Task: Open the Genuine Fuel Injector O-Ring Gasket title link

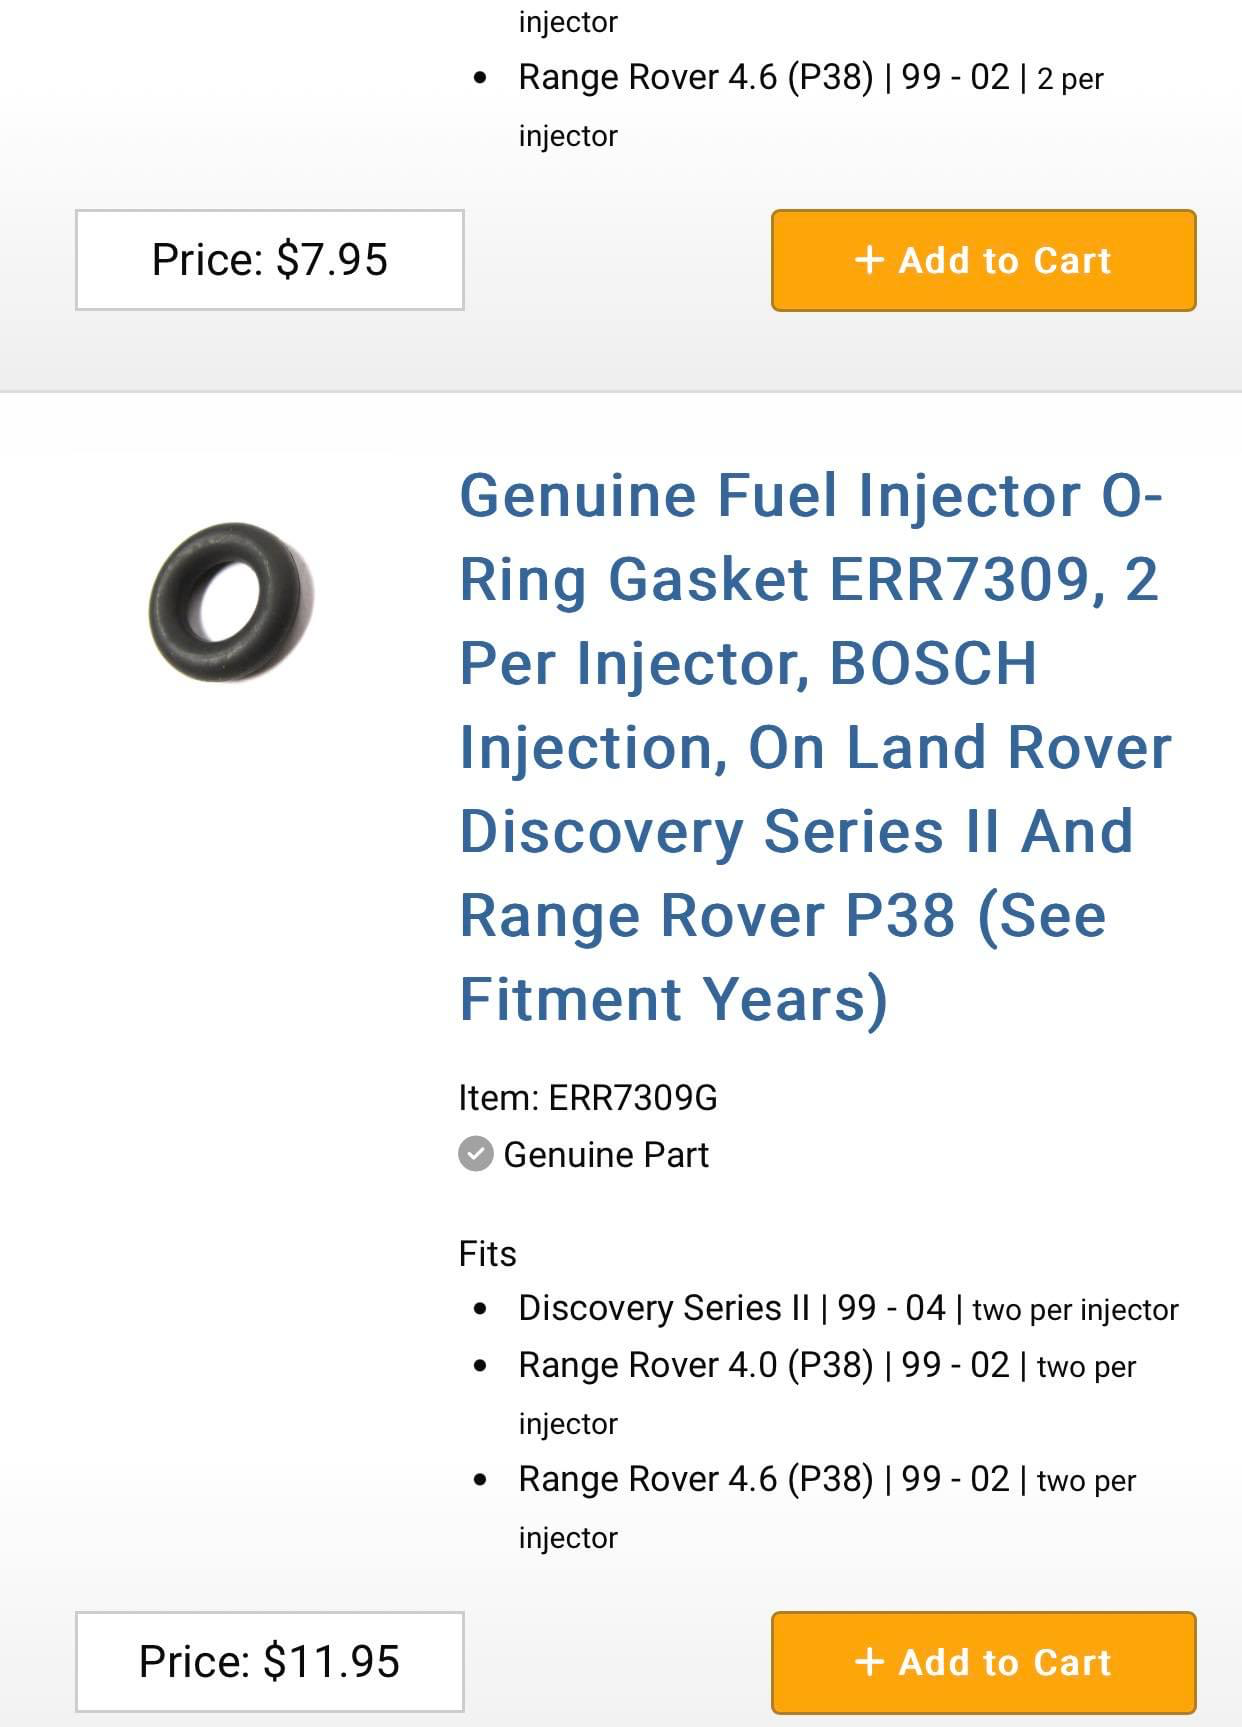Action: point(812,746)
